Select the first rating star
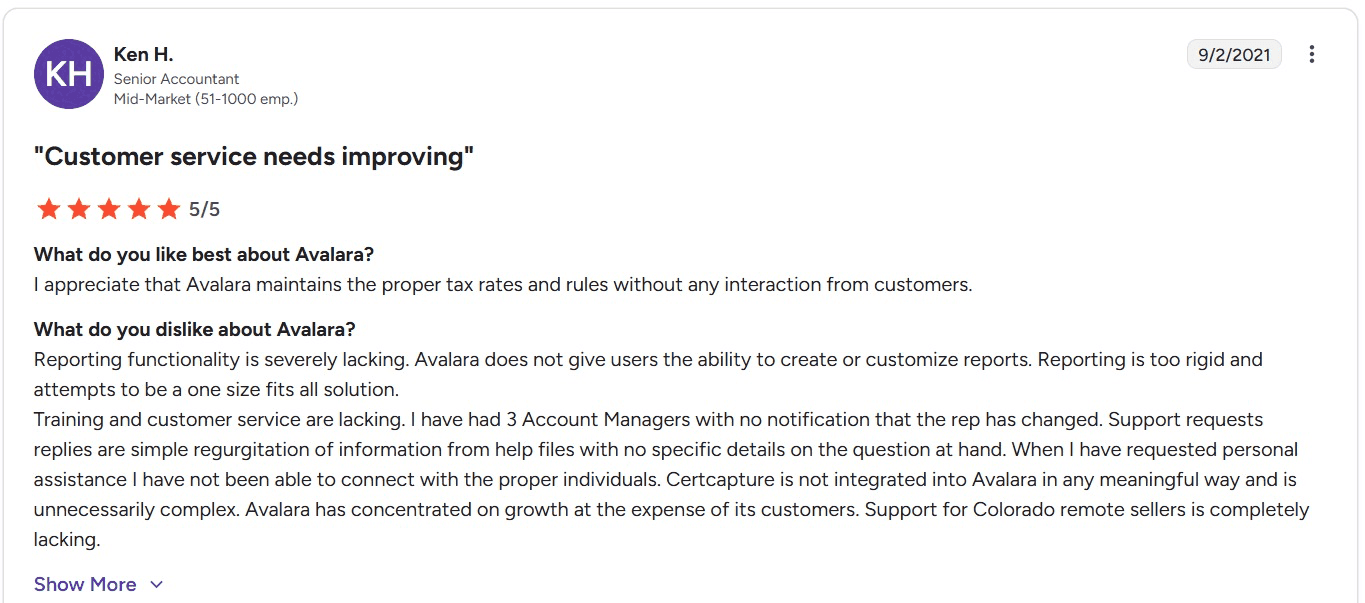The height and width of the screenshot is (603, 1365). click(x=48, y=208)
